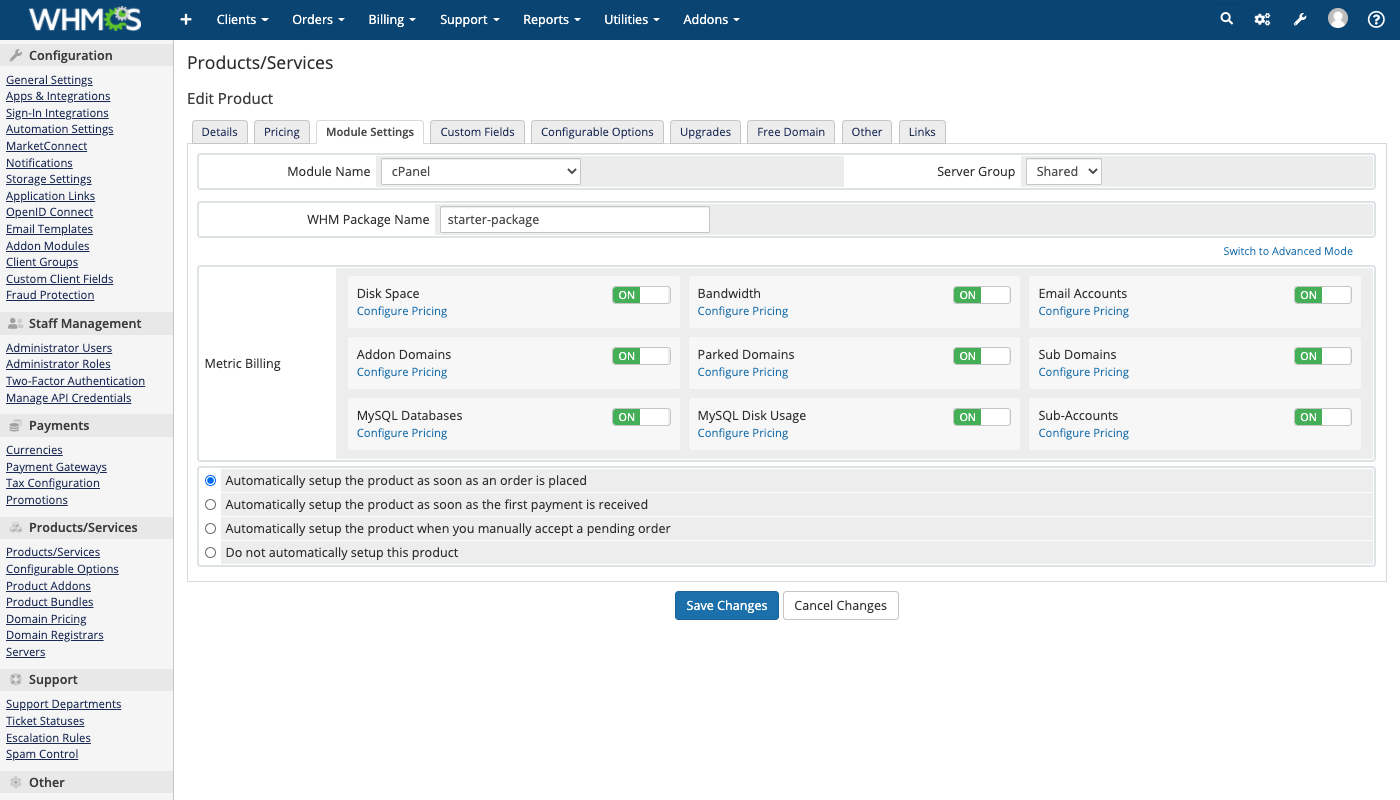Open the Server Group dropdown
Screen dimensions: 1400x800
[x=1063, y=170]
